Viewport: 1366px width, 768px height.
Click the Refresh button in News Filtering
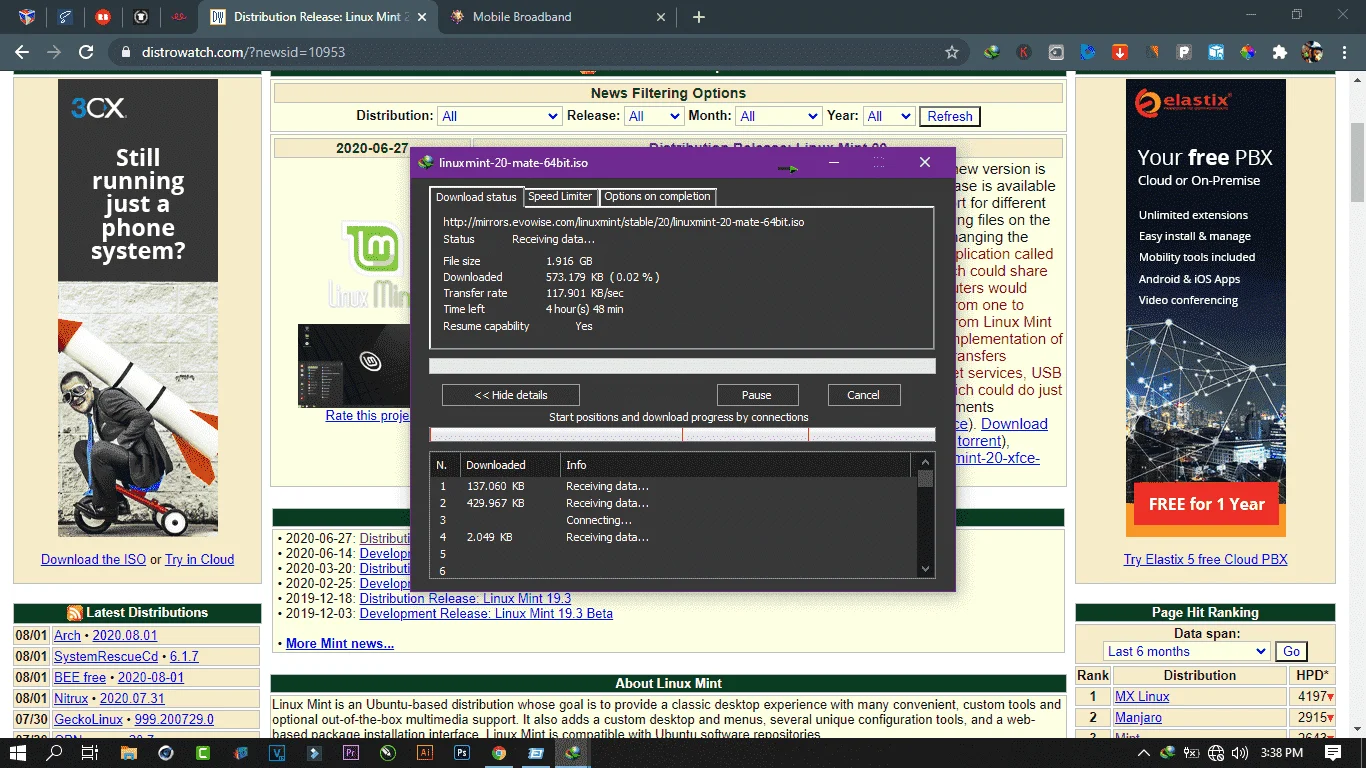click(950, 116)
